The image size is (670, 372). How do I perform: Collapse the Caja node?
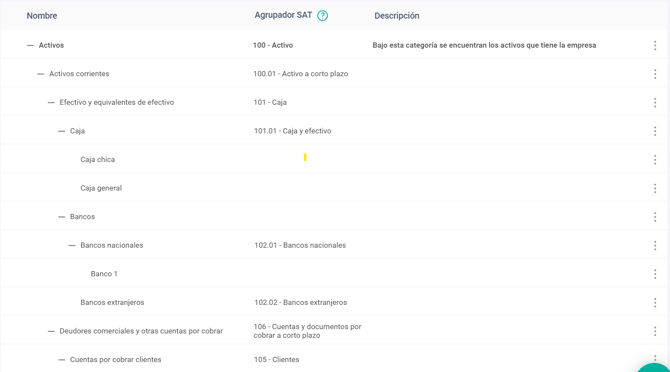point(62,131)
